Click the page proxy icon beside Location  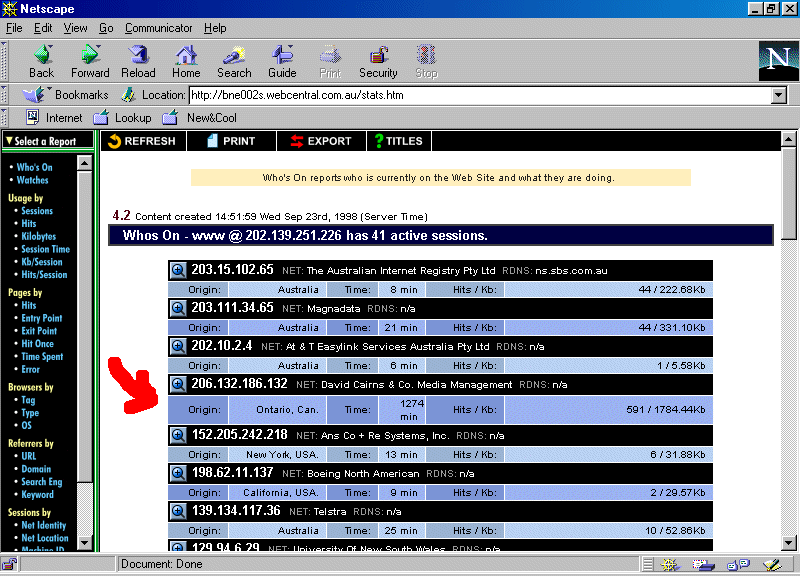pos(128,95)
